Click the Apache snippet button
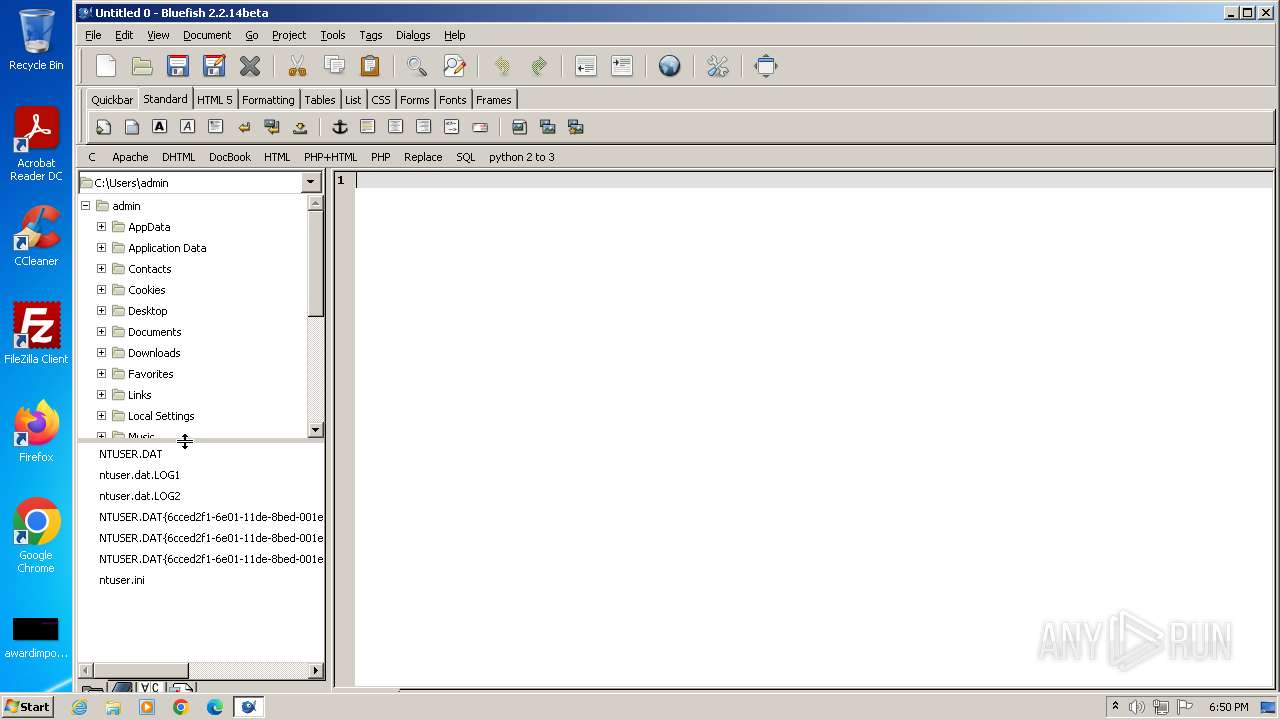 [x=130, y=157]
